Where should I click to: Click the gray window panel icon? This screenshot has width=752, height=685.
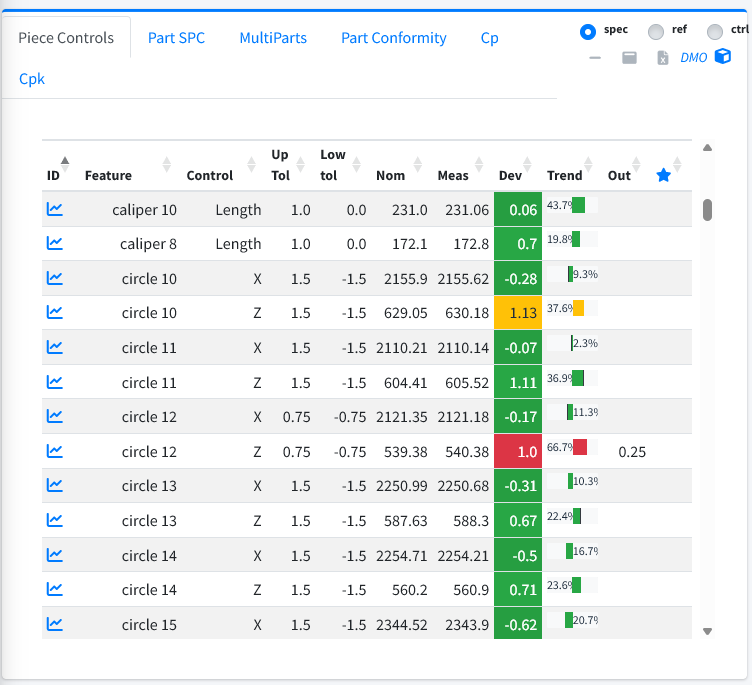[x=629, y=58]
